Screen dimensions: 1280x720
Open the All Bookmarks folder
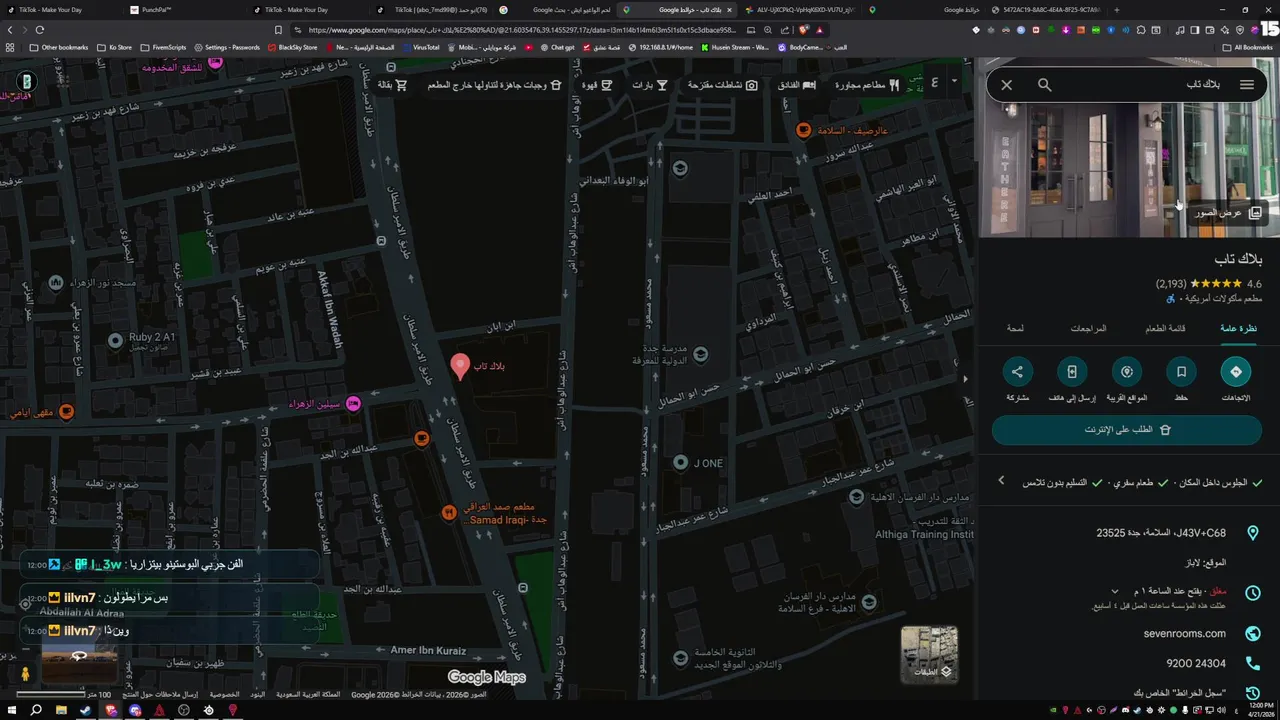[x=1247, y=47]
